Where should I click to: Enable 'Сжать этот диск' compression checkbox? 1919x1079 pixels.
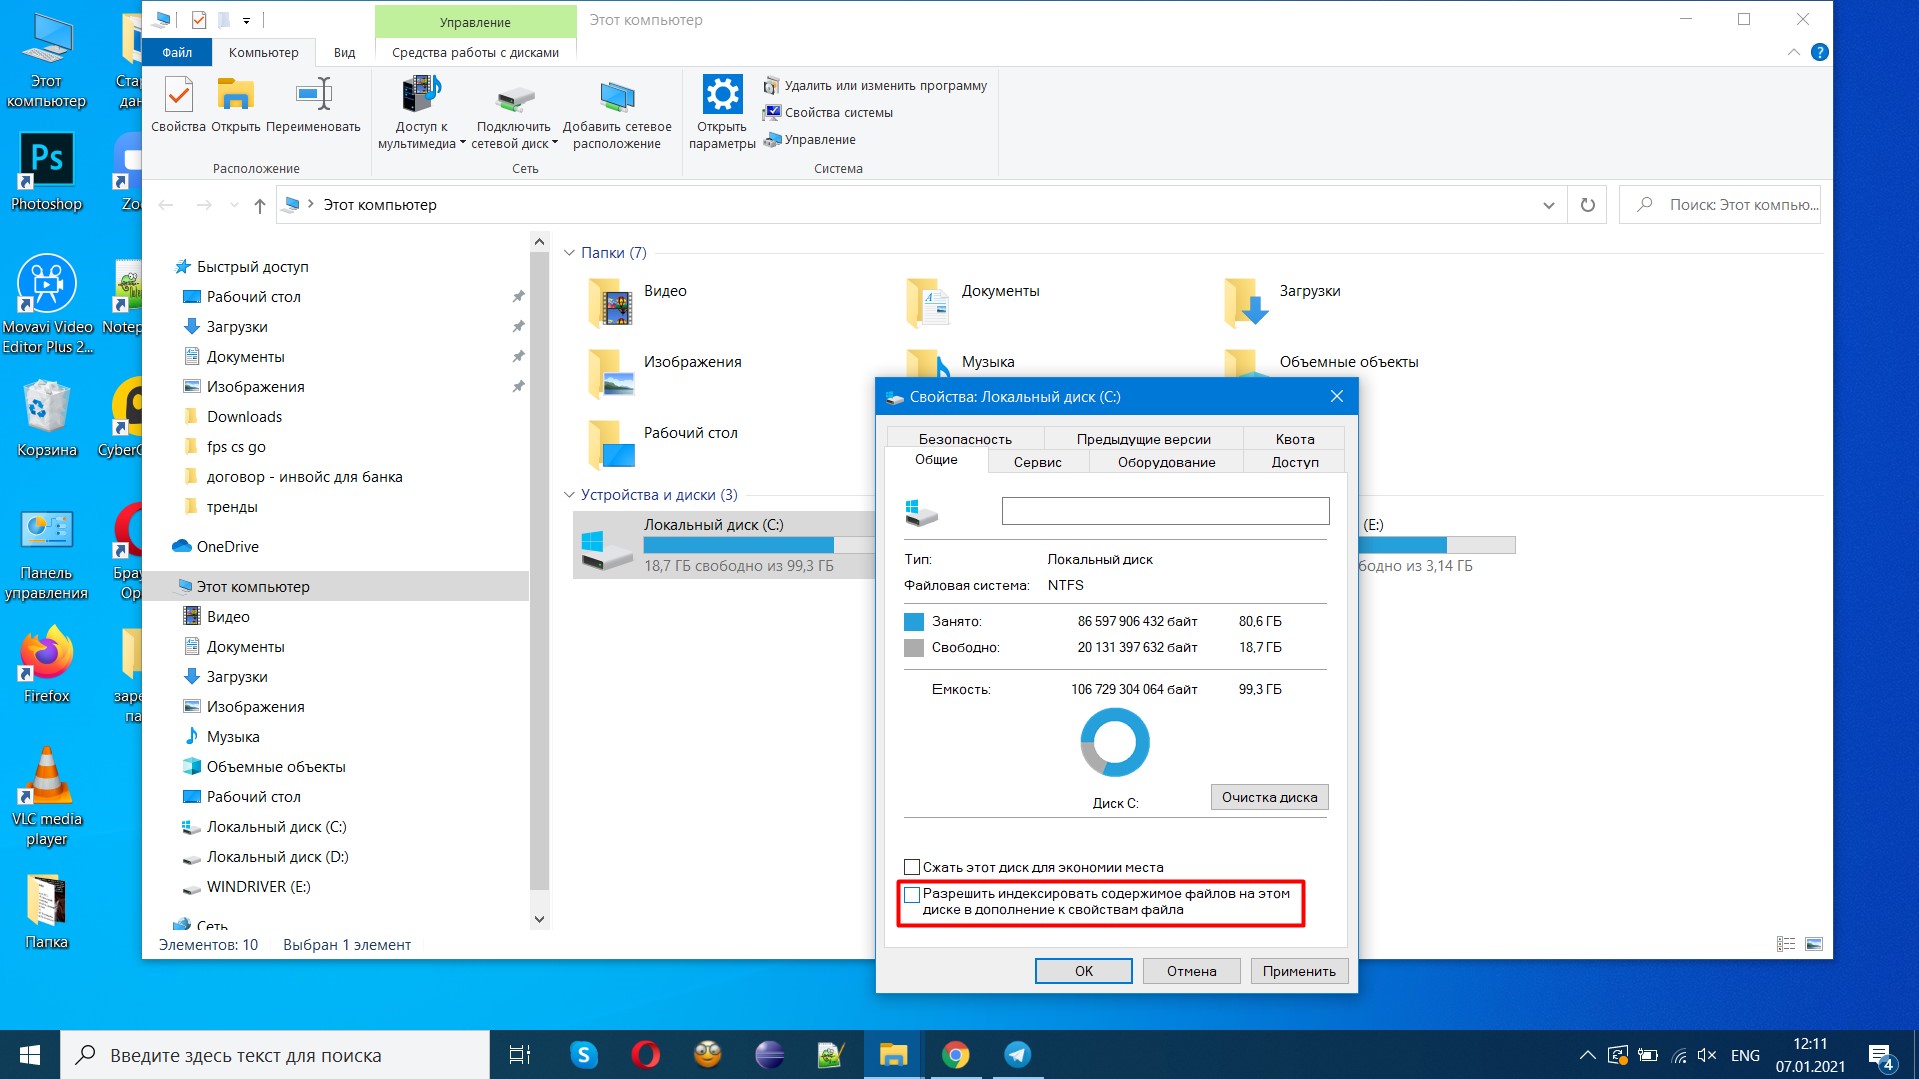coord(912,867)
